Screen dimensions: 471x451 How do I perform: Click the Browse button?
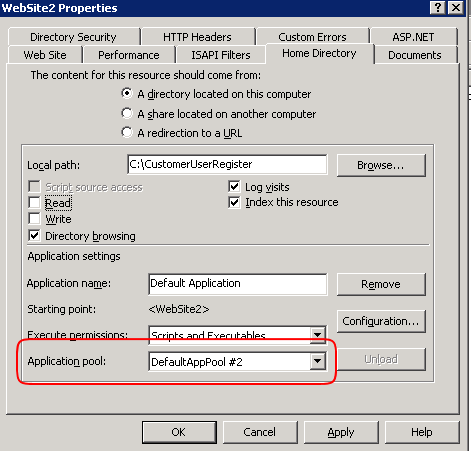point(381,165)
